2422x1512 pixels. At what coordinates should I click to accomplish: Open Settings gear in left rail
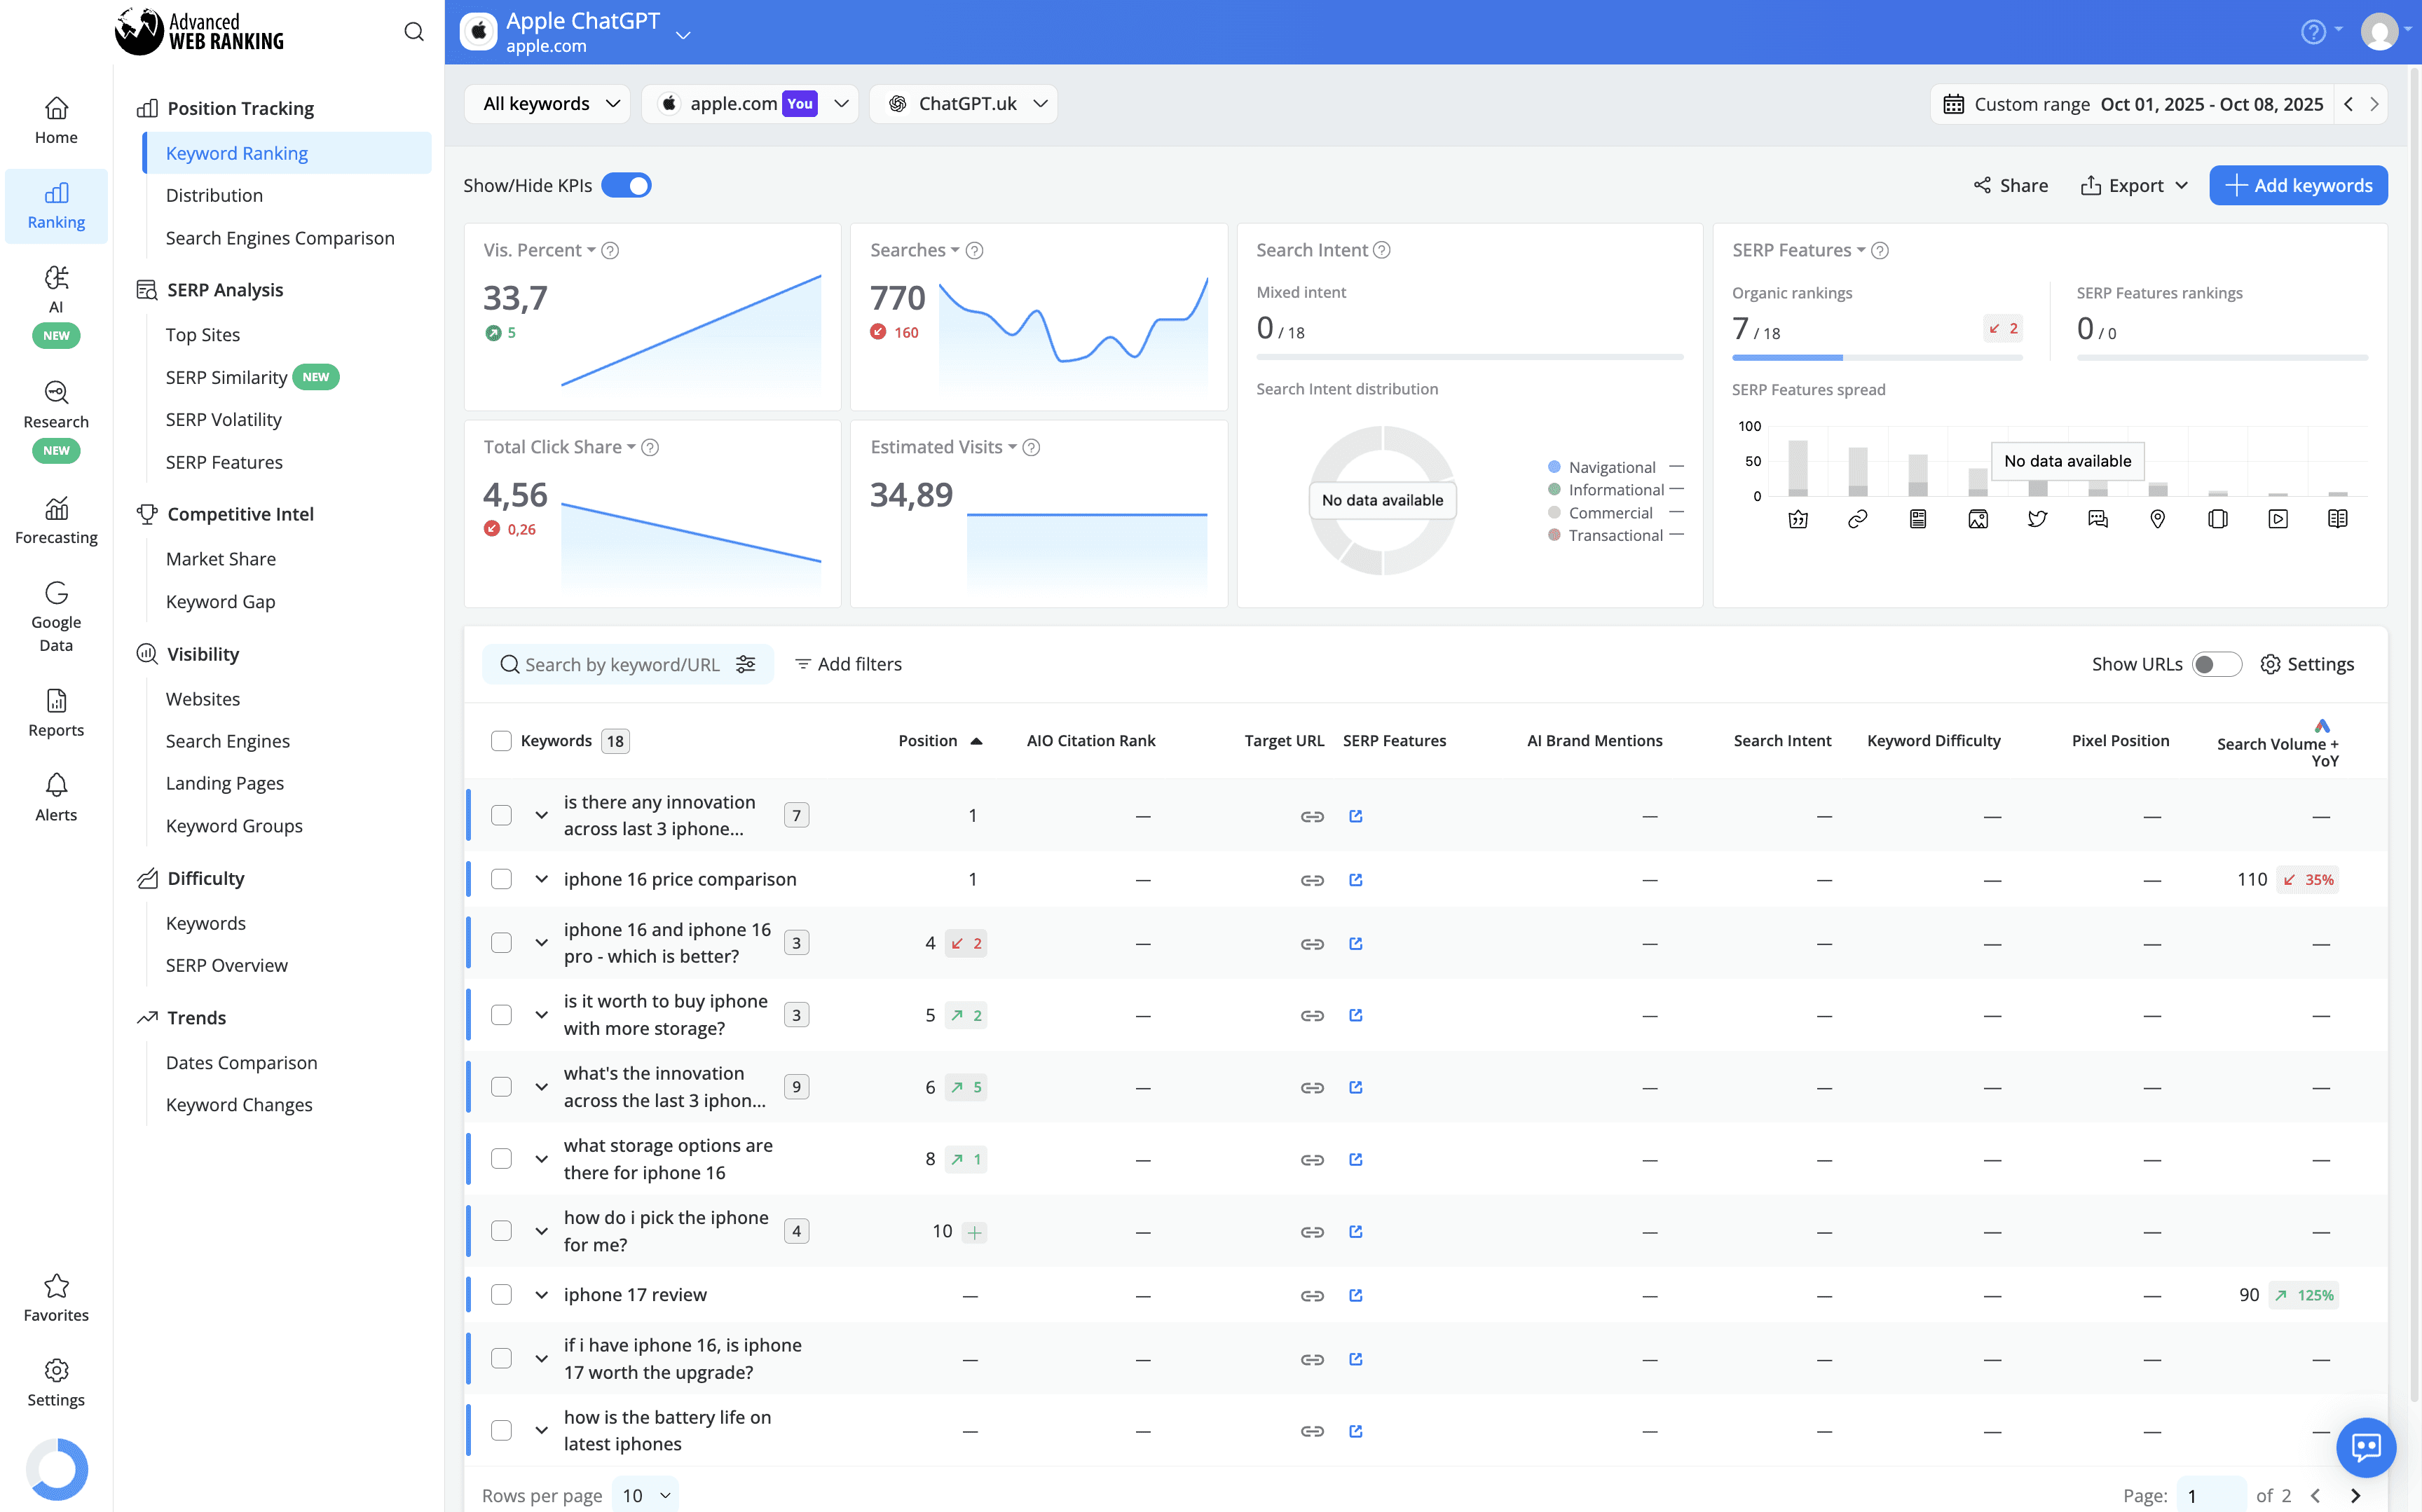pos(56,1370)
